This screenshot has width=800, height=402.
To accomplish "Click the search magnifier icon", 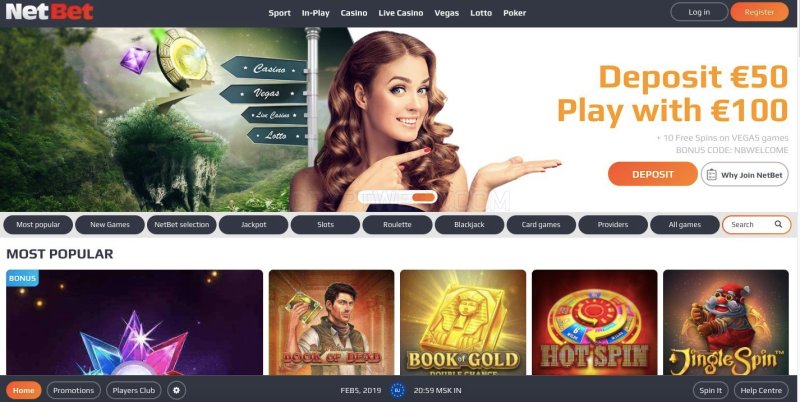I will pyautogui.click(x=778, y=224).
